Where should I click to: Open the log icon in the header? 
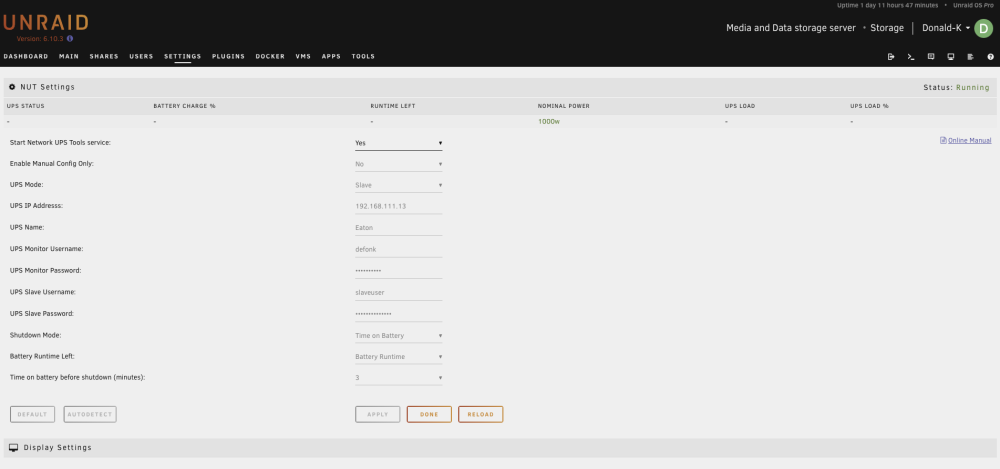coord(971,57)
